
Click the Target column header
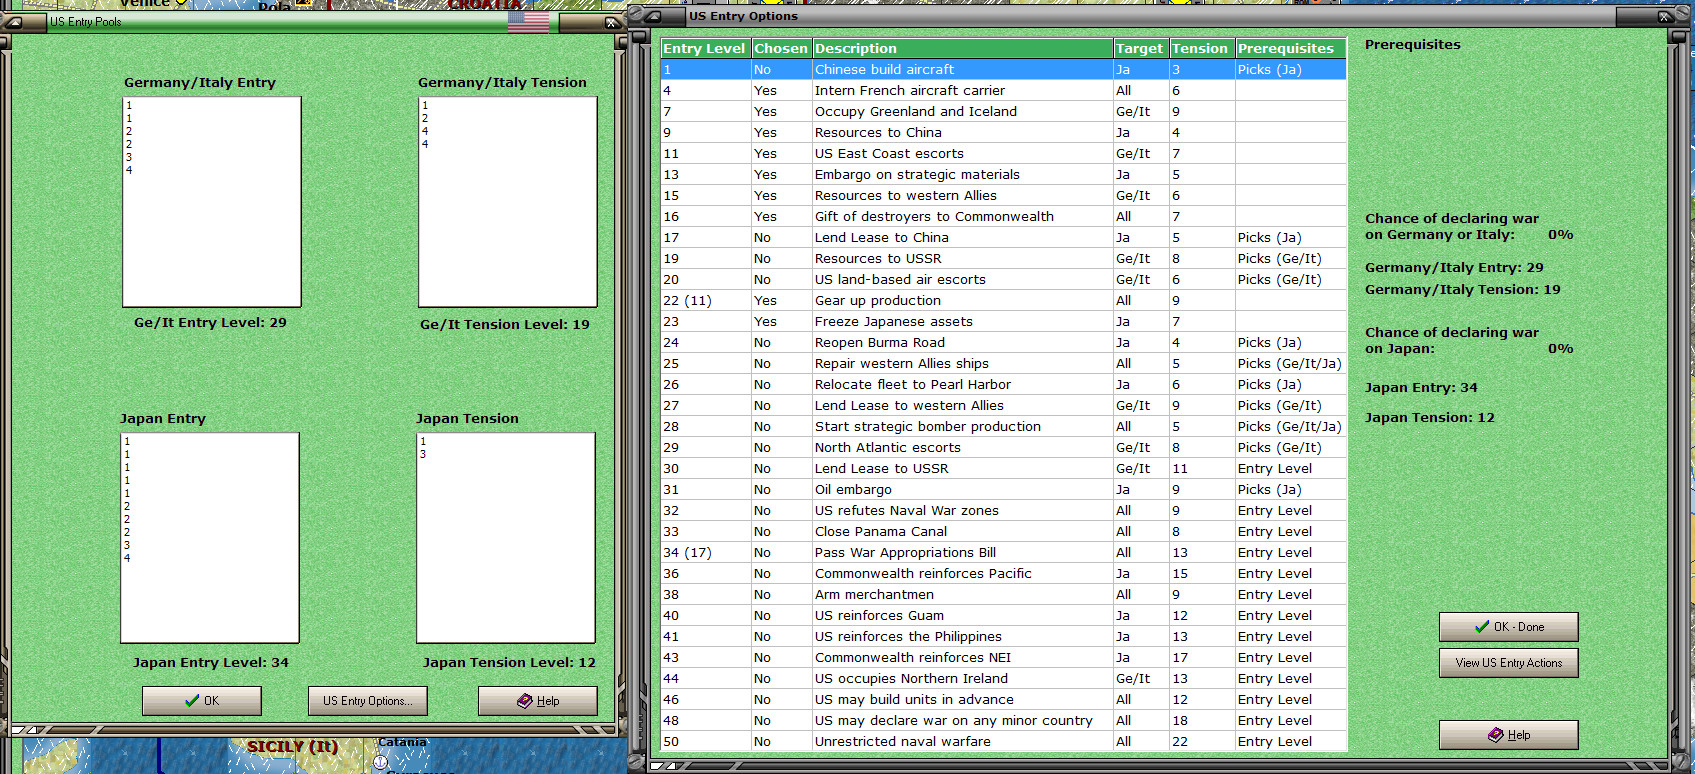coord(1141,48)
